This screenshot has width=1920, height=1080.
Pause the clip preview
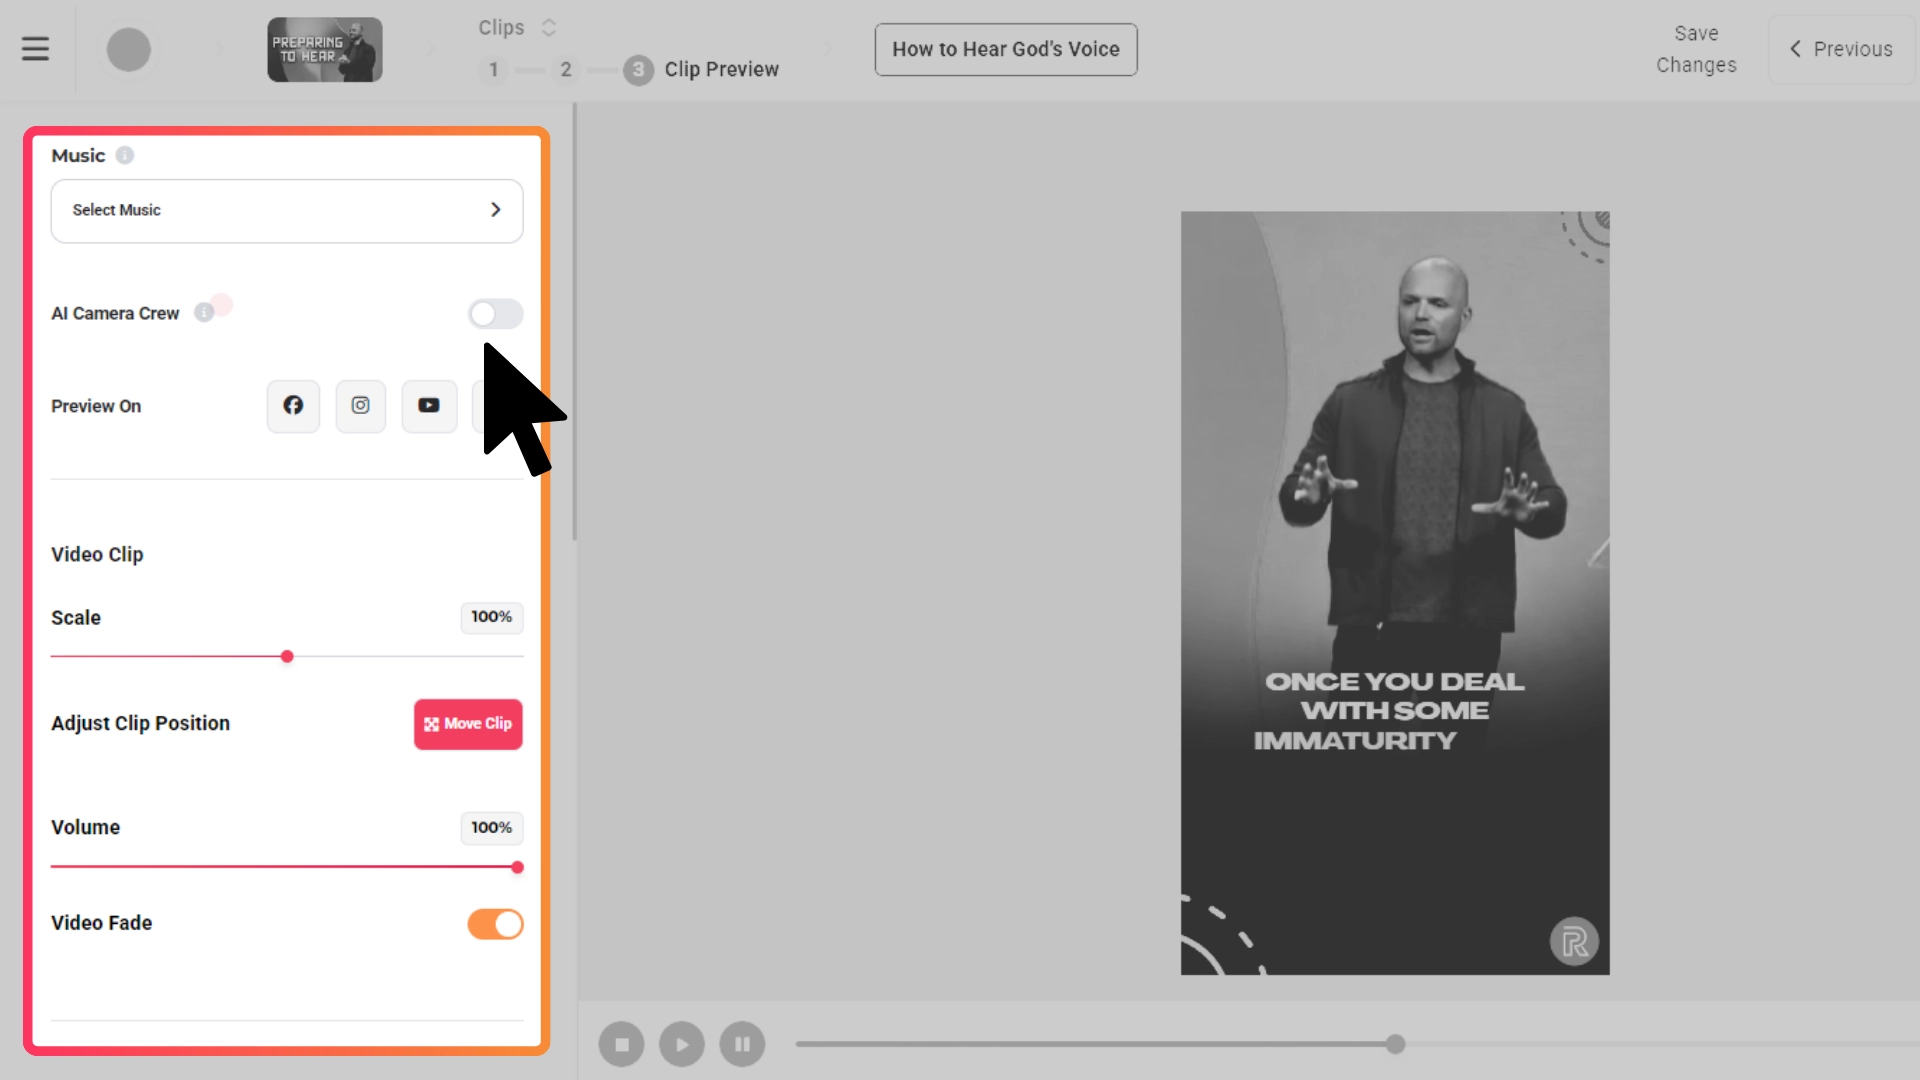742,1044
